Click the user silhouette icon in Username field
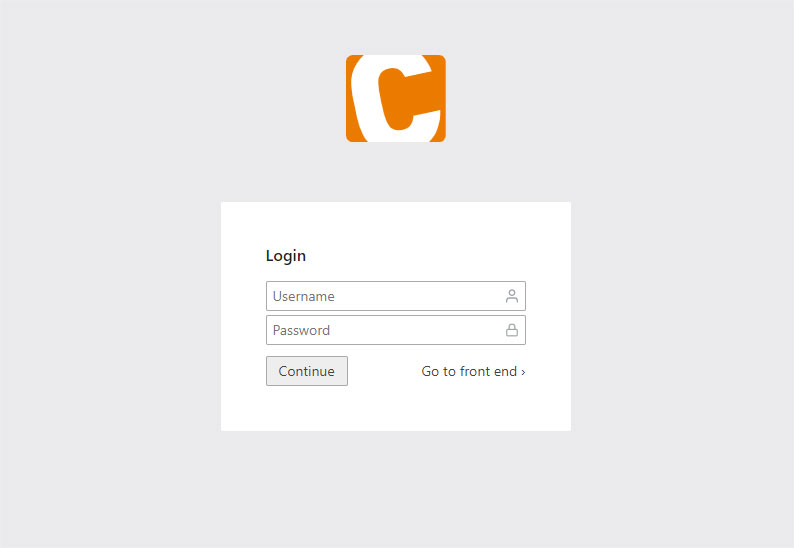 [511, 296]
